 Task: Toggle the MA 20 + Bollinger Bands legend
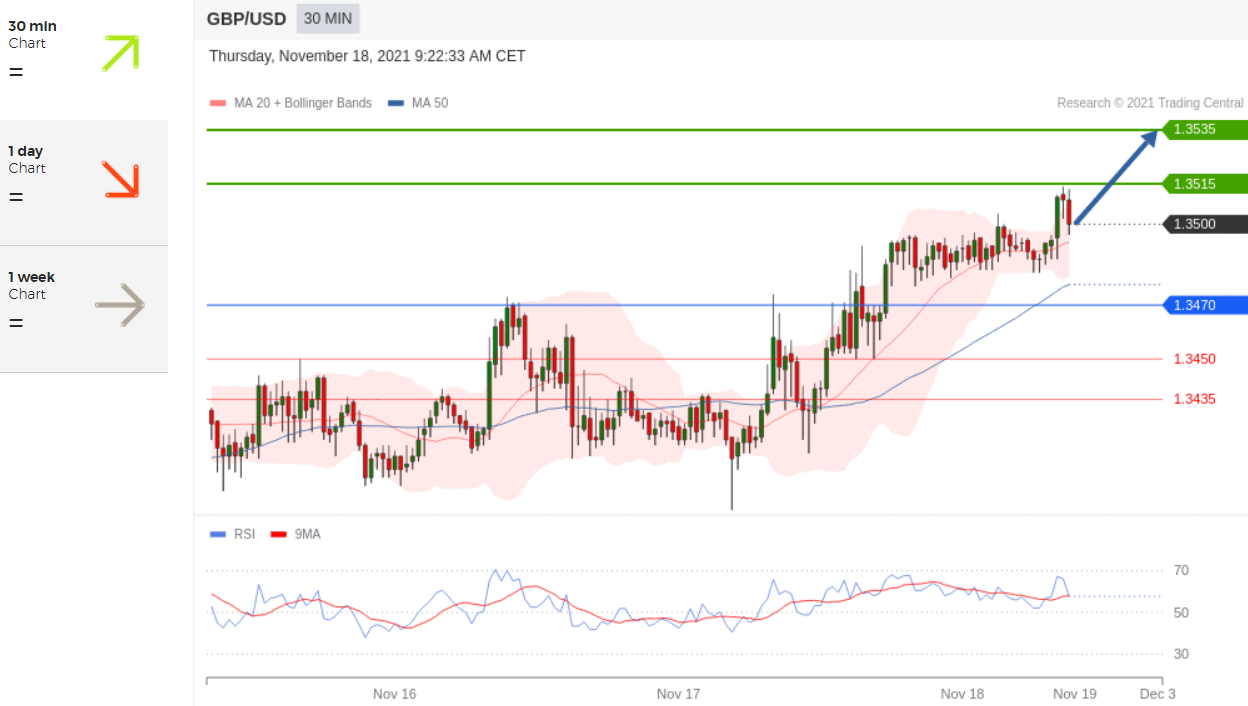[290, 103]
